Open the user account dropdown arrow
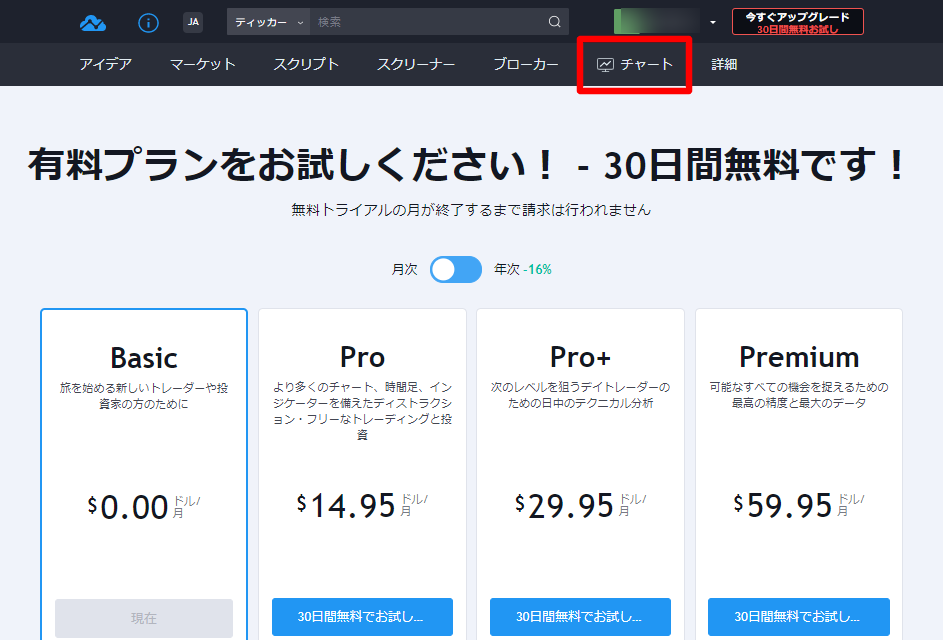Viewport: 943px width, 640px height. [x=713, y=23]
